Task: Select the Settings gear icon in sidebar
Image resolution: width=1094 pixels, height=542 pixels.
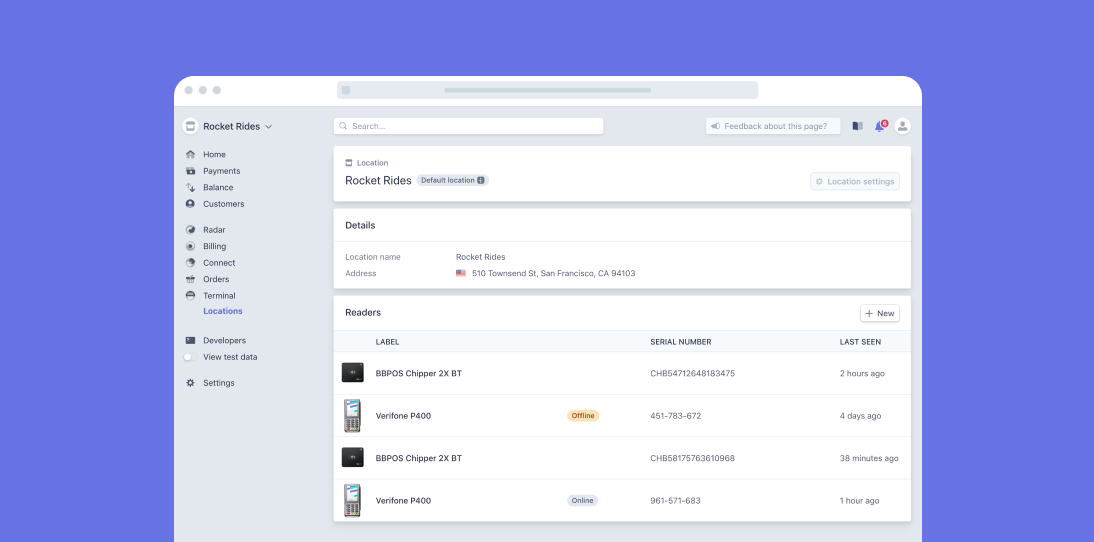Action: tap(191, 383)
